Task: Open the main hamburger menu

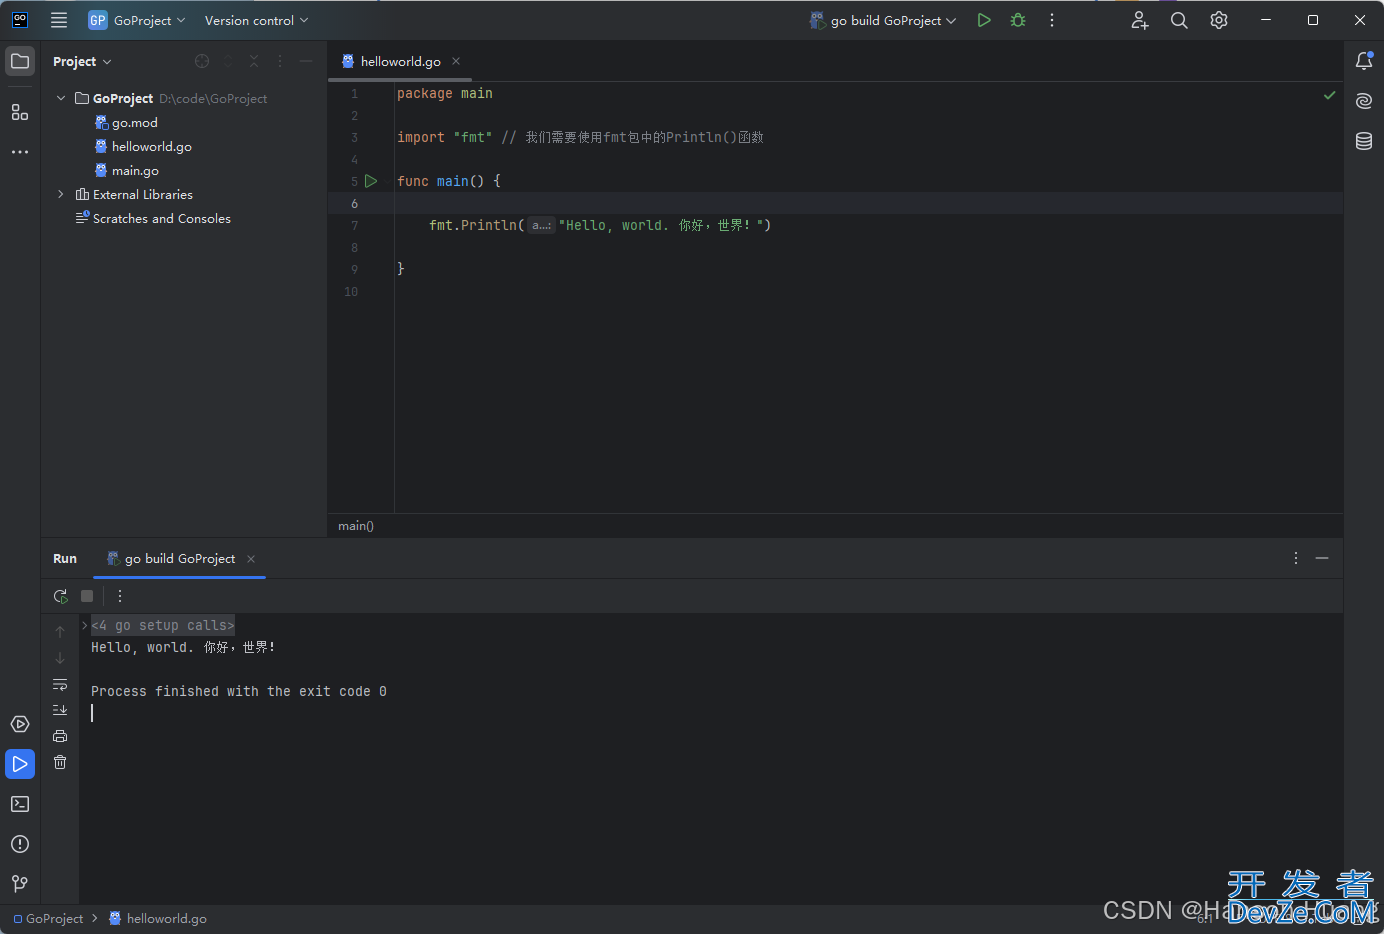Action: (x=59, y=20)
